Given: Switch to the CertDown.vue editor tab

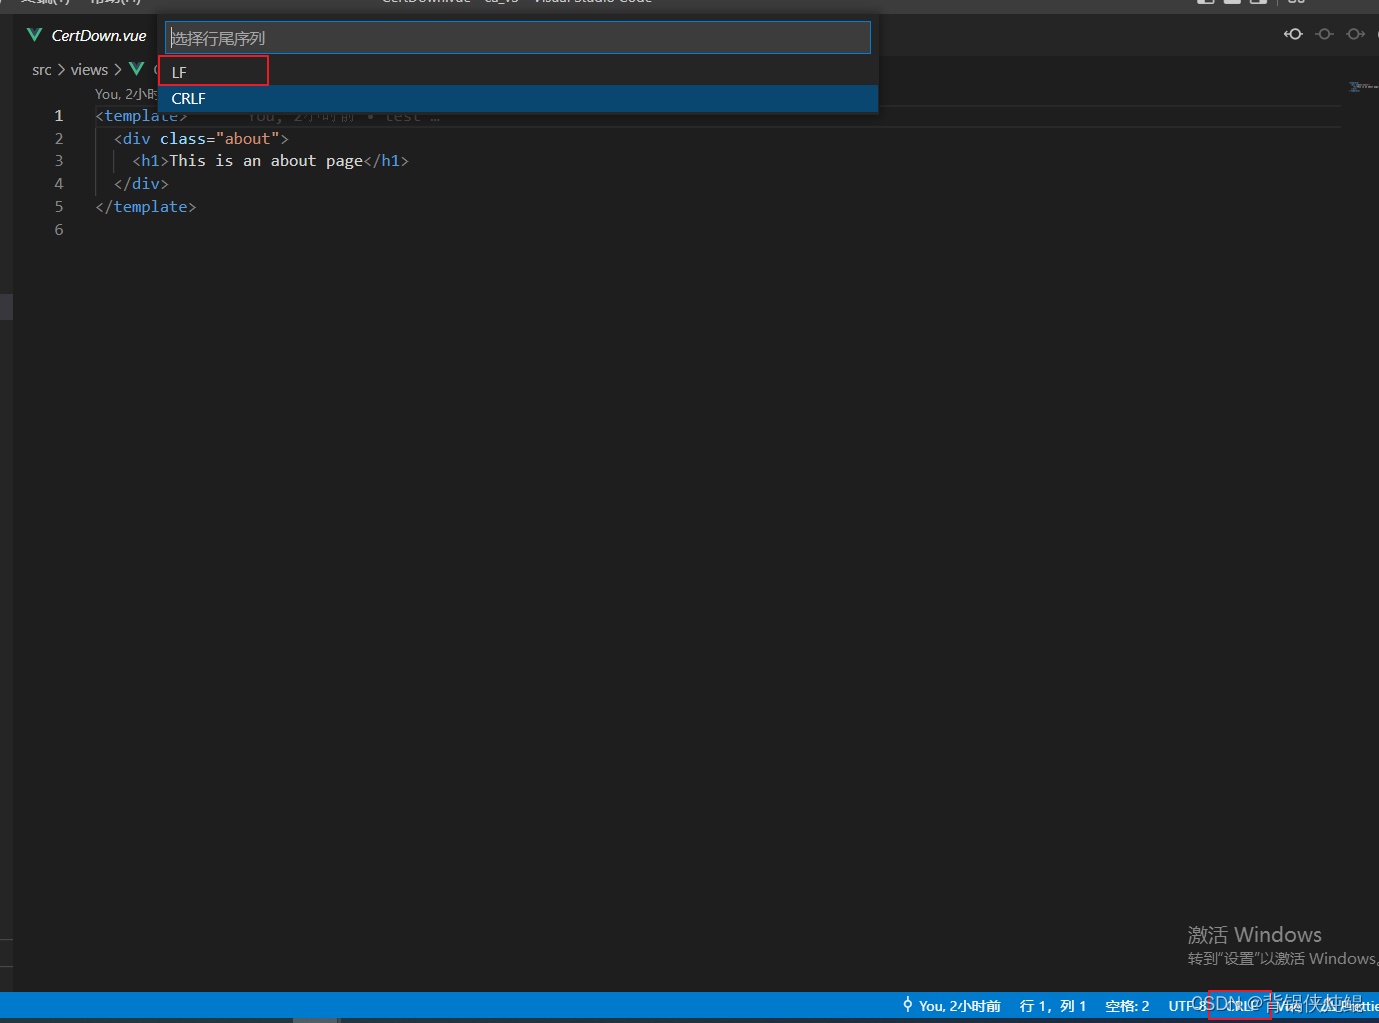Looking at the screenshot, I should tap(97, 34).
